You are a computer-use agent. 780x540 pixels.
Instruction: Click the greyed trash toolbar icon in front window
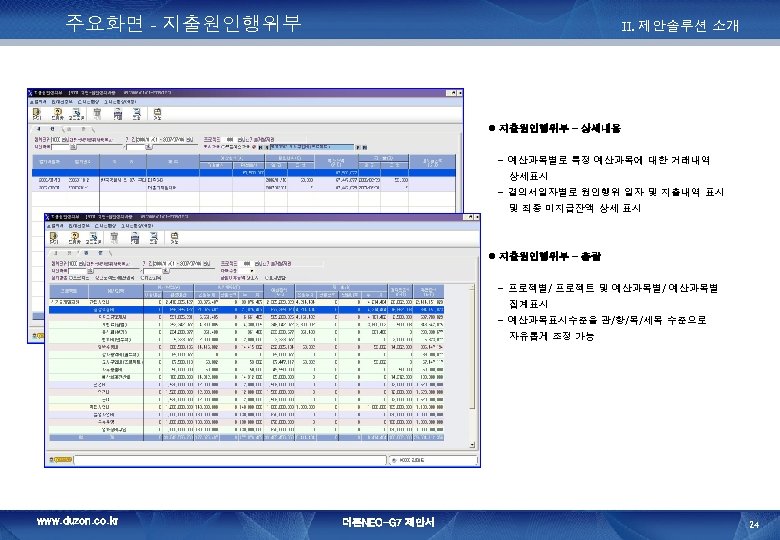pos(114,238)
